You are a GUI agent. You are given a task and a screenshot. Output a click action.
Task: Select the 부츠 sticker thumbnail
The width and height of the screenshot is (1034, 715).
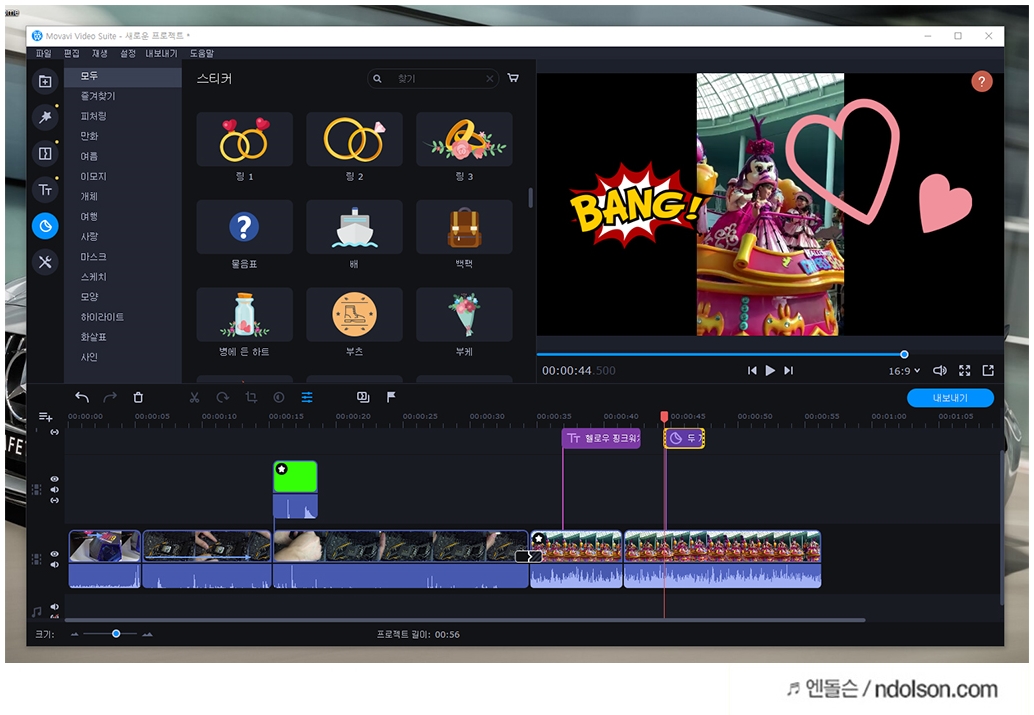(x=354, y=315)
